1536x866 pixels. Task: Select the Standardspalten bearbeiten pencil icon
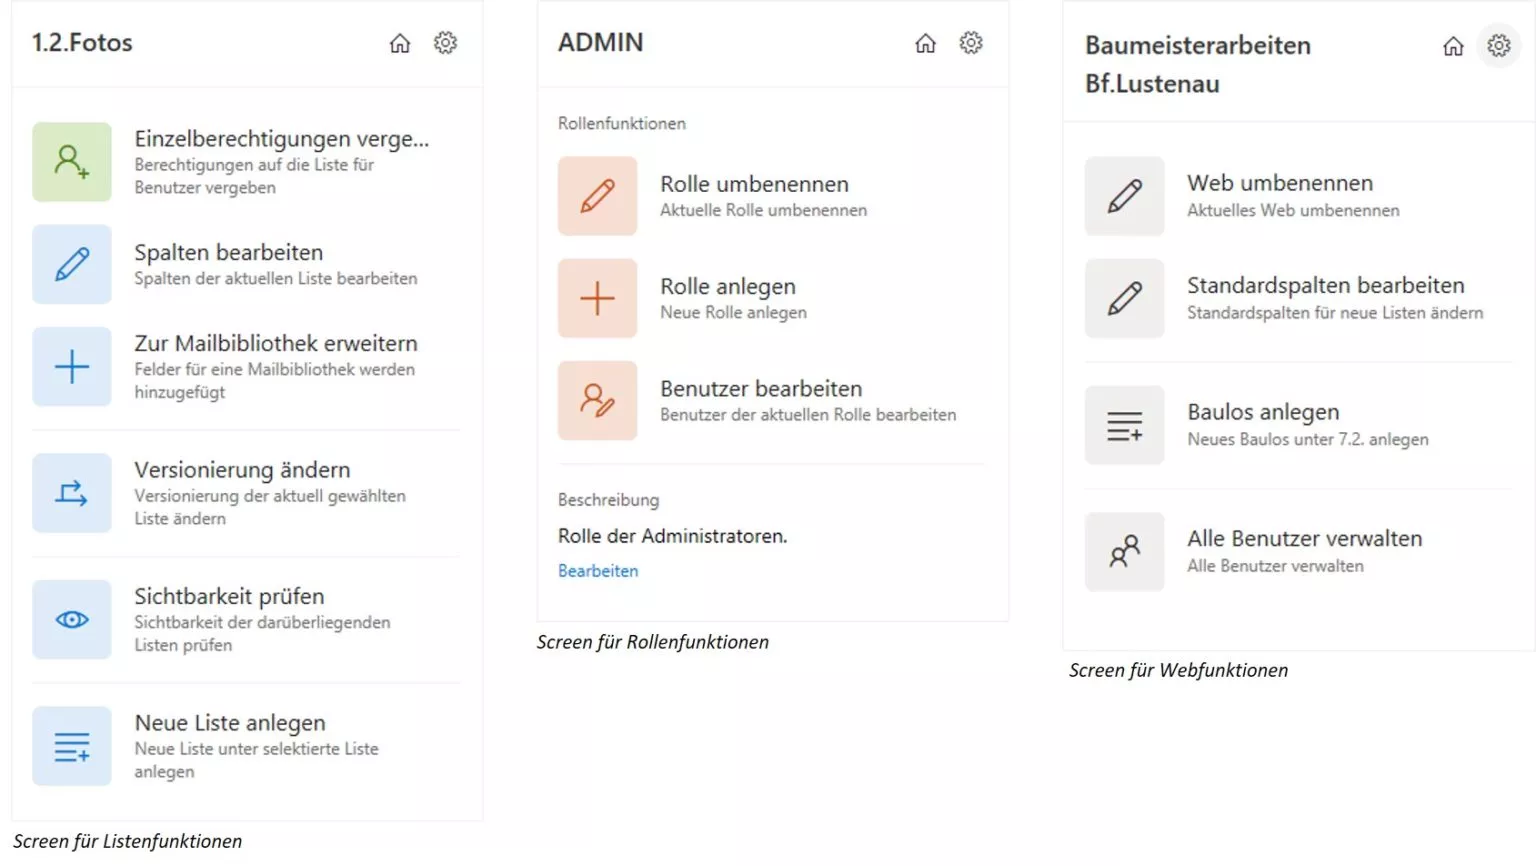1124,298
